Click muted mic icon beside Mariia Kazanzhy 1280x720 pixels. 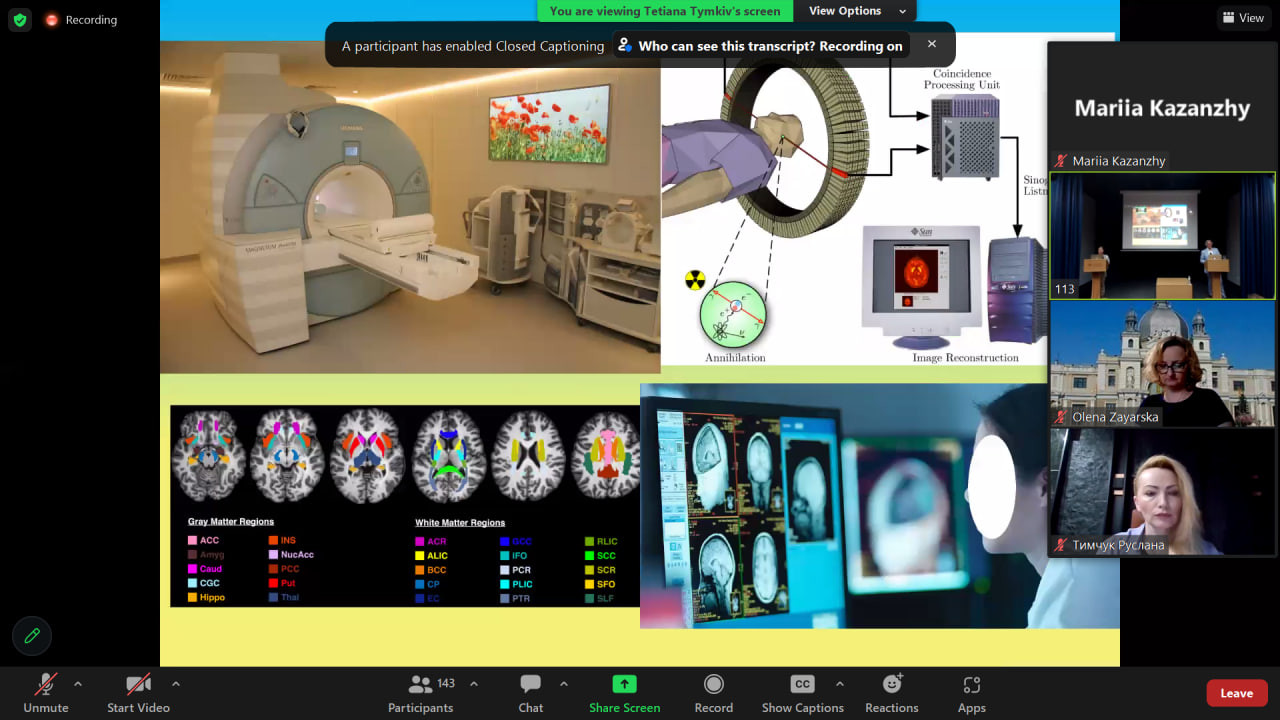[x=1061, y=161]
